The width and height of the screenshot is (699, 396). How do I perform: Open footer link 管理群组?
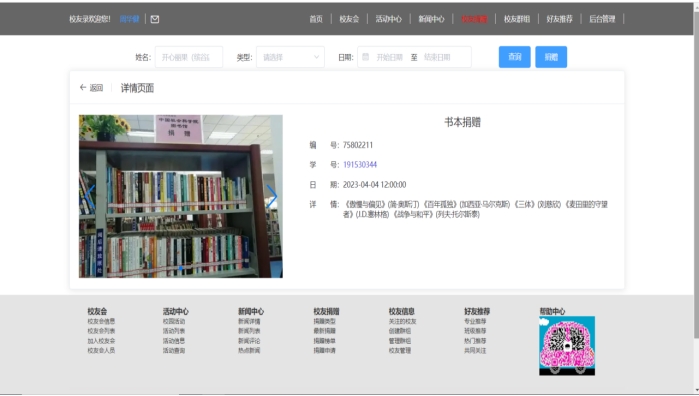pos(400,341)
